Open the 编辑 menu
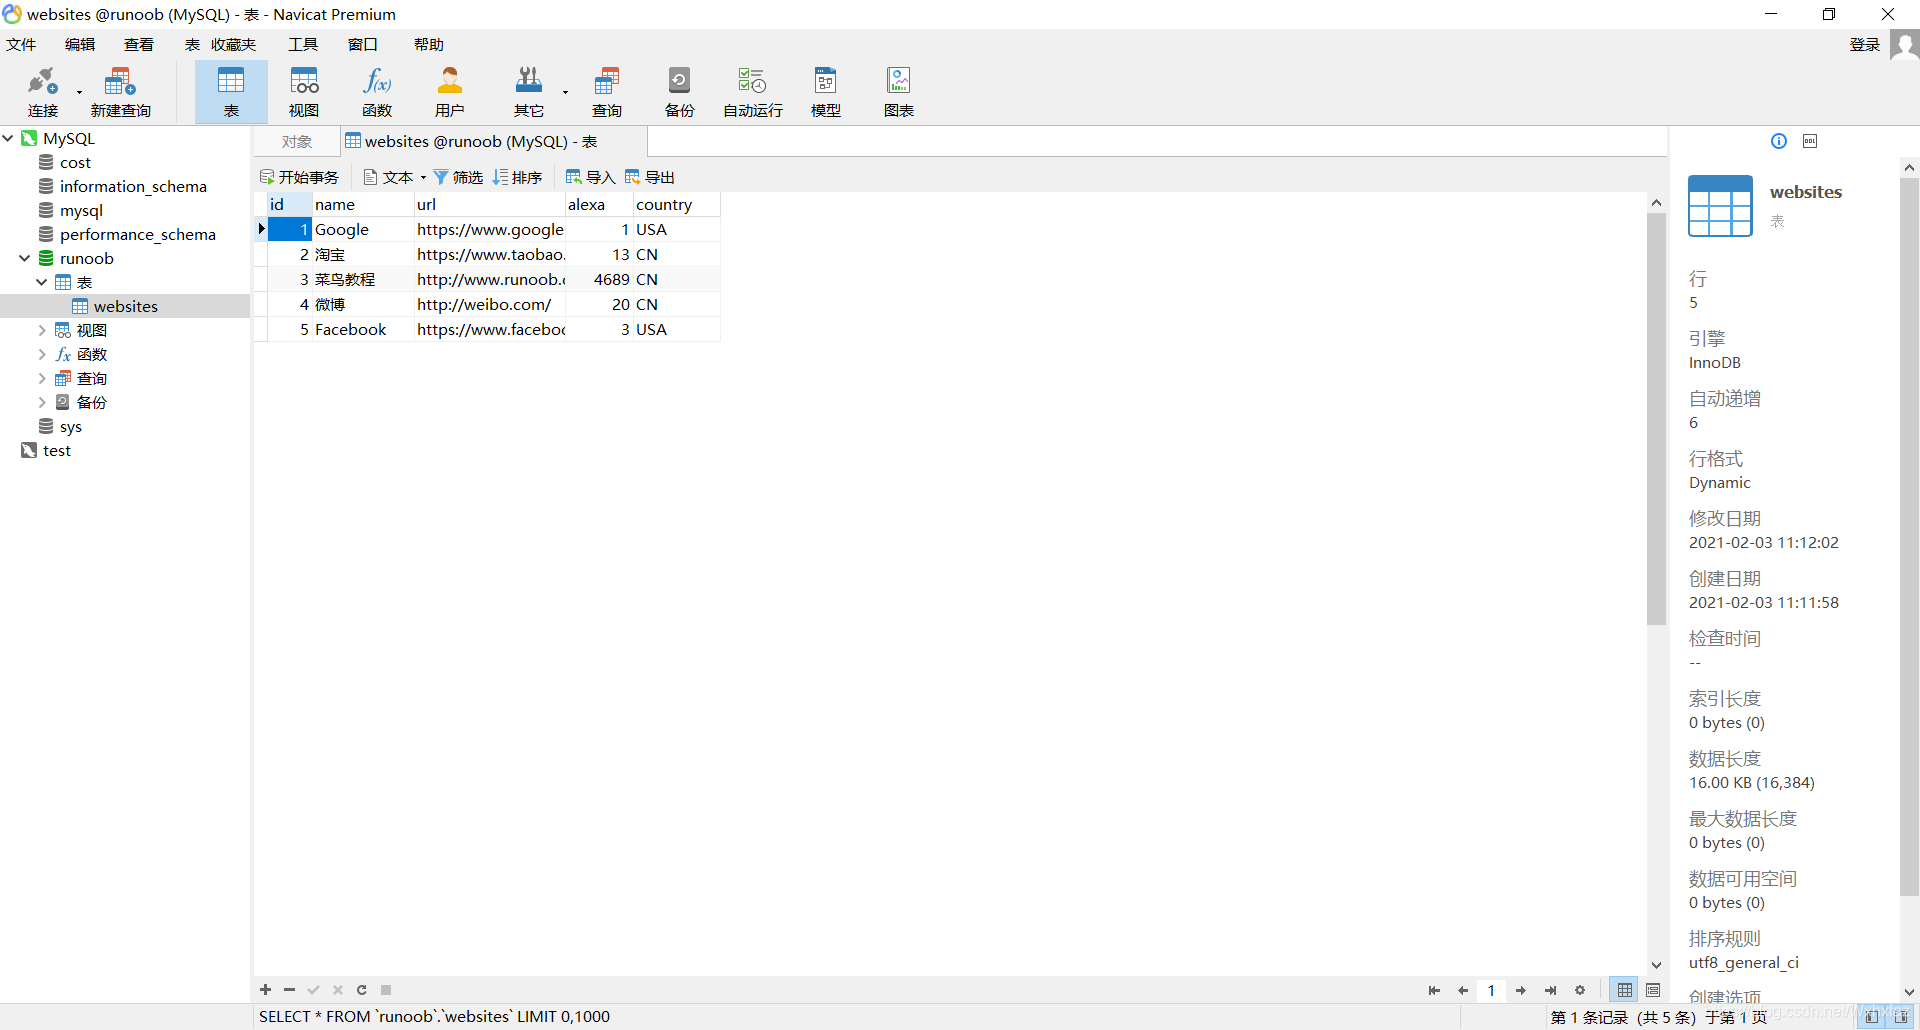The height and width of the screenshot is (1030, 1920). click(80, 45)
